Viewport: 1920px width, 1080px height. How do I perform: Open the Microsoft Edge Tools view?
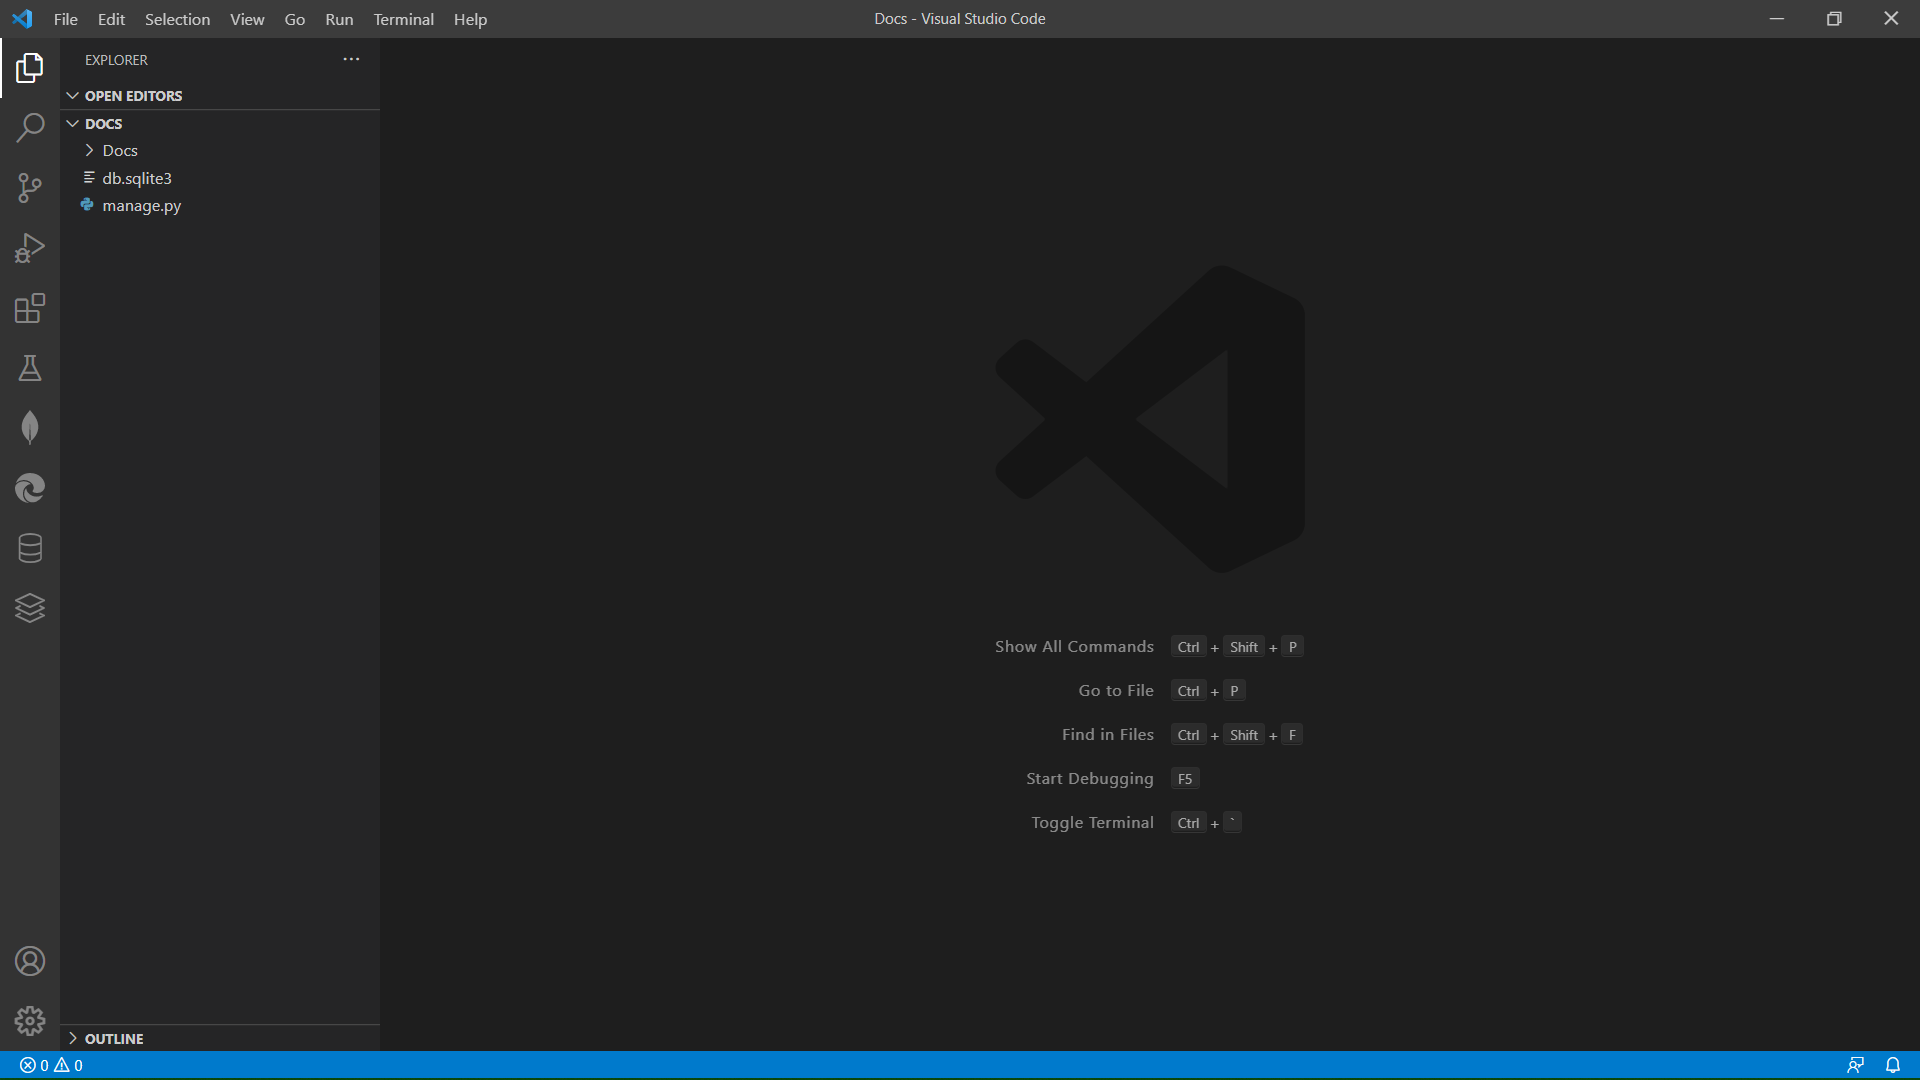[x=30, y=488]
